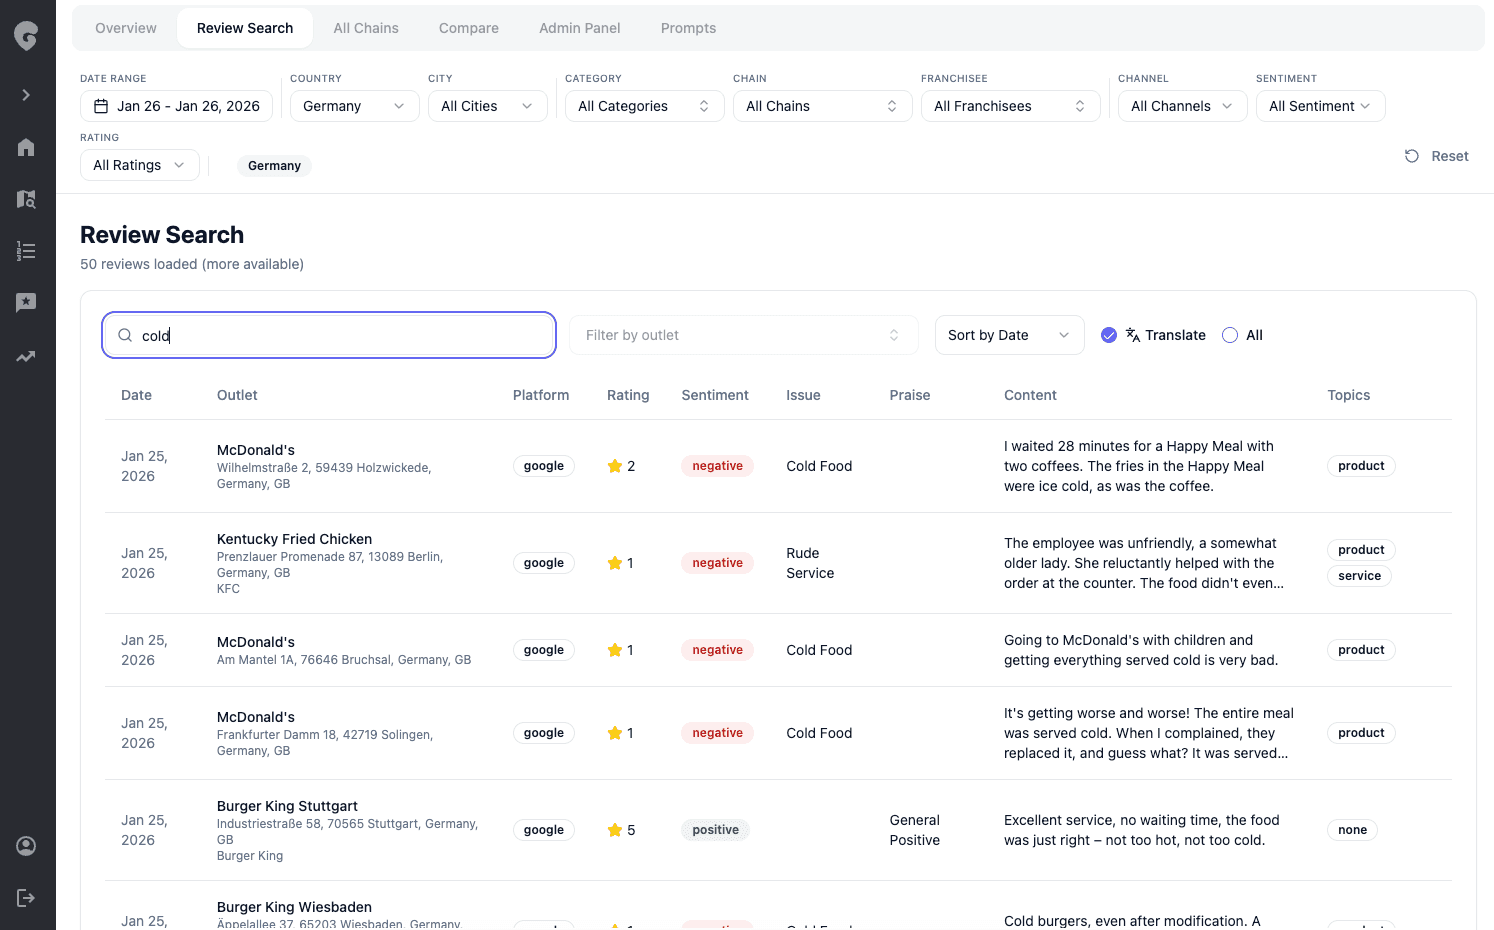Viewport: 1494px width, 930px height.
Task: Select the map search icon in sidebar
Action: (x=26, y=199)
